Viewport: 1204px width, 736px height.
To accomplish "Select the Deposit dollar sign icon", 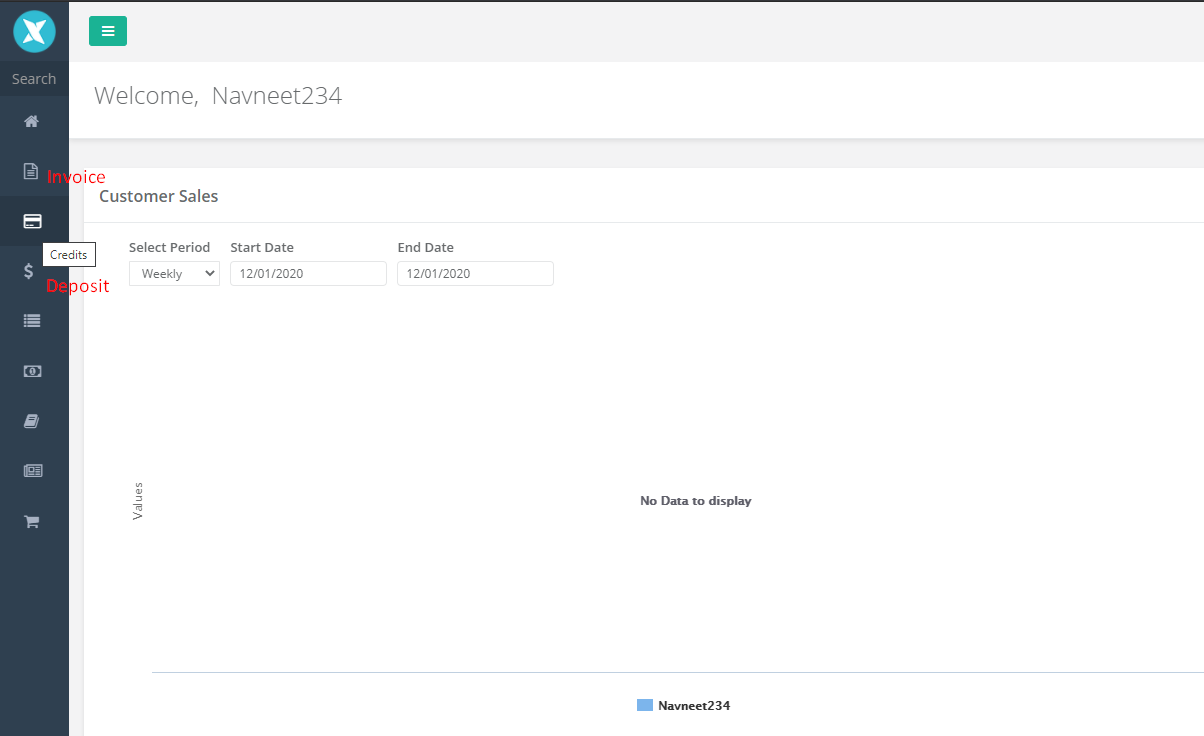I will 29,271.
